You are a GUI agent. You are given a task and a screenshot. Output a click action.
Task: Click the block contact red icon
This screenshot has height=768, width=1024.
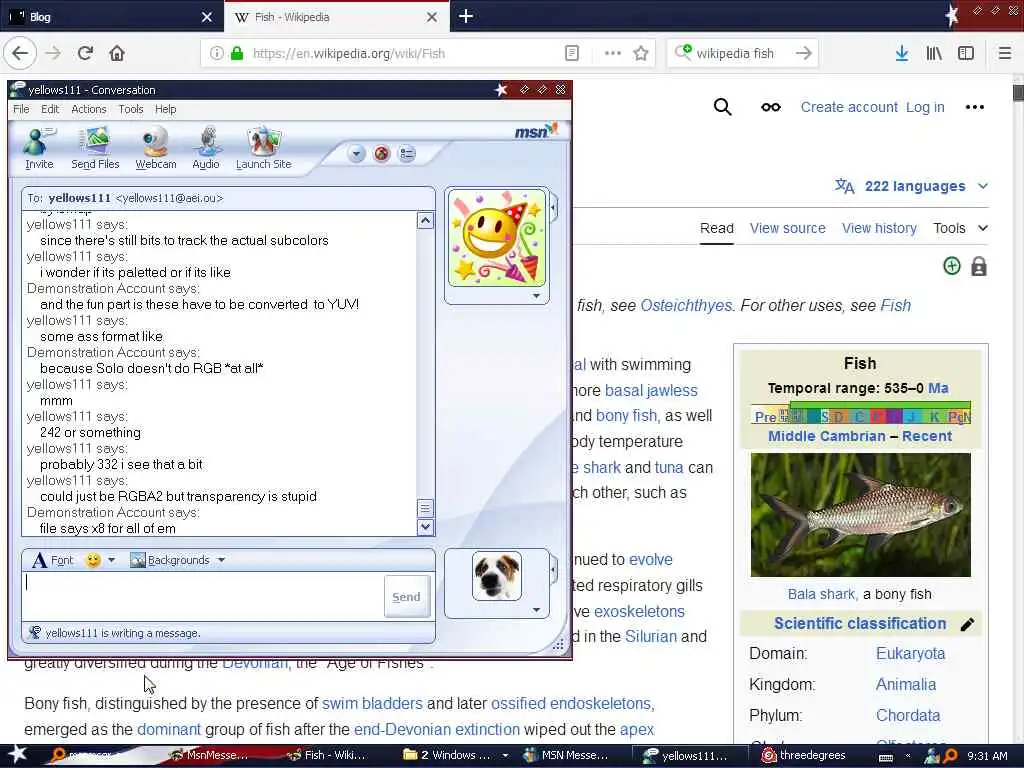(x=381, y=154)
